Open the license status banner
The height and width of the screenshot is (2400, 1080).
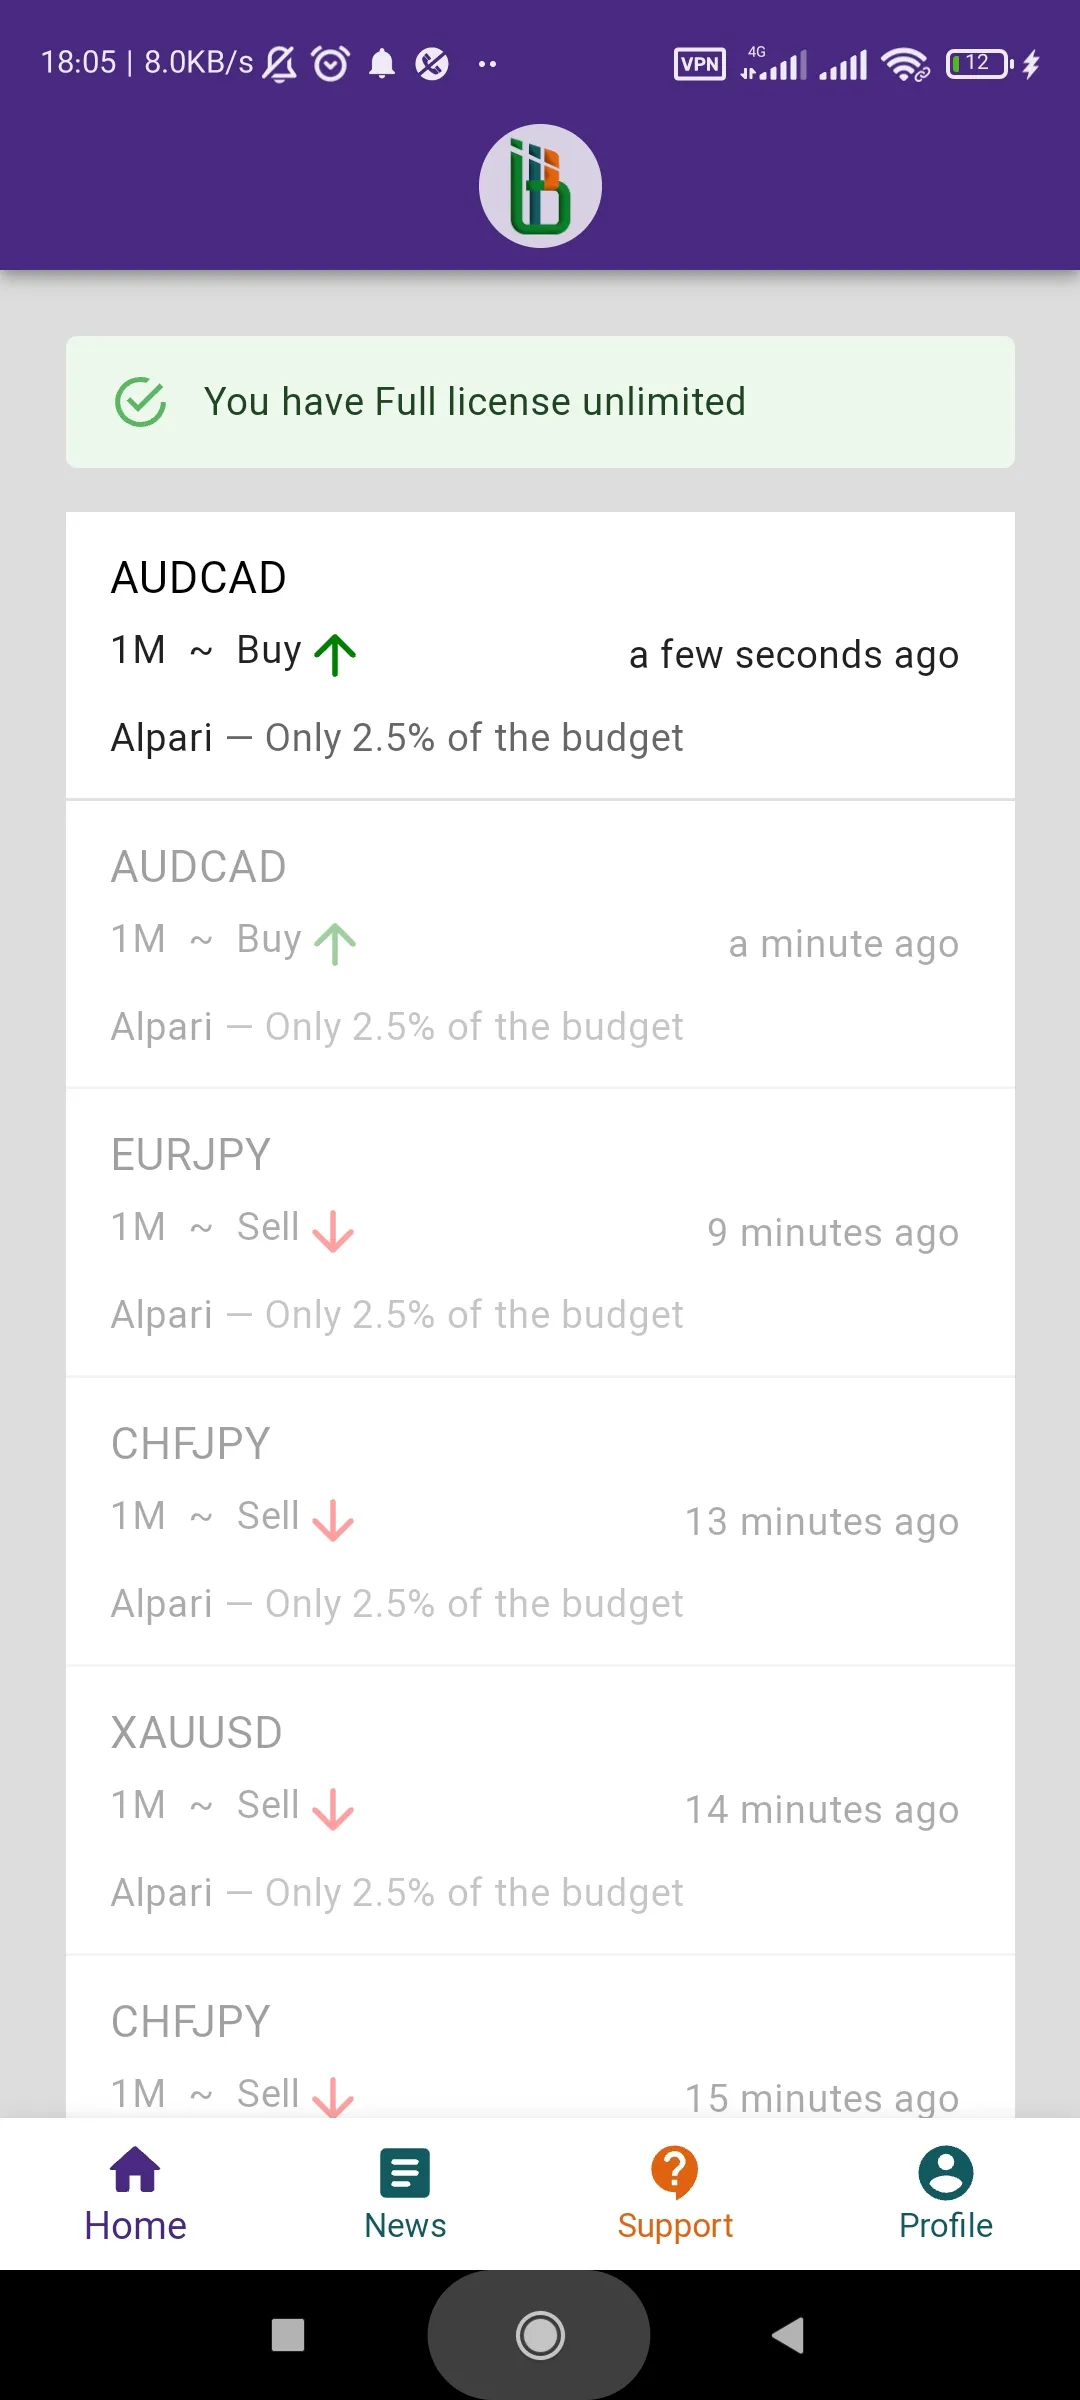(x=540, y=402)
